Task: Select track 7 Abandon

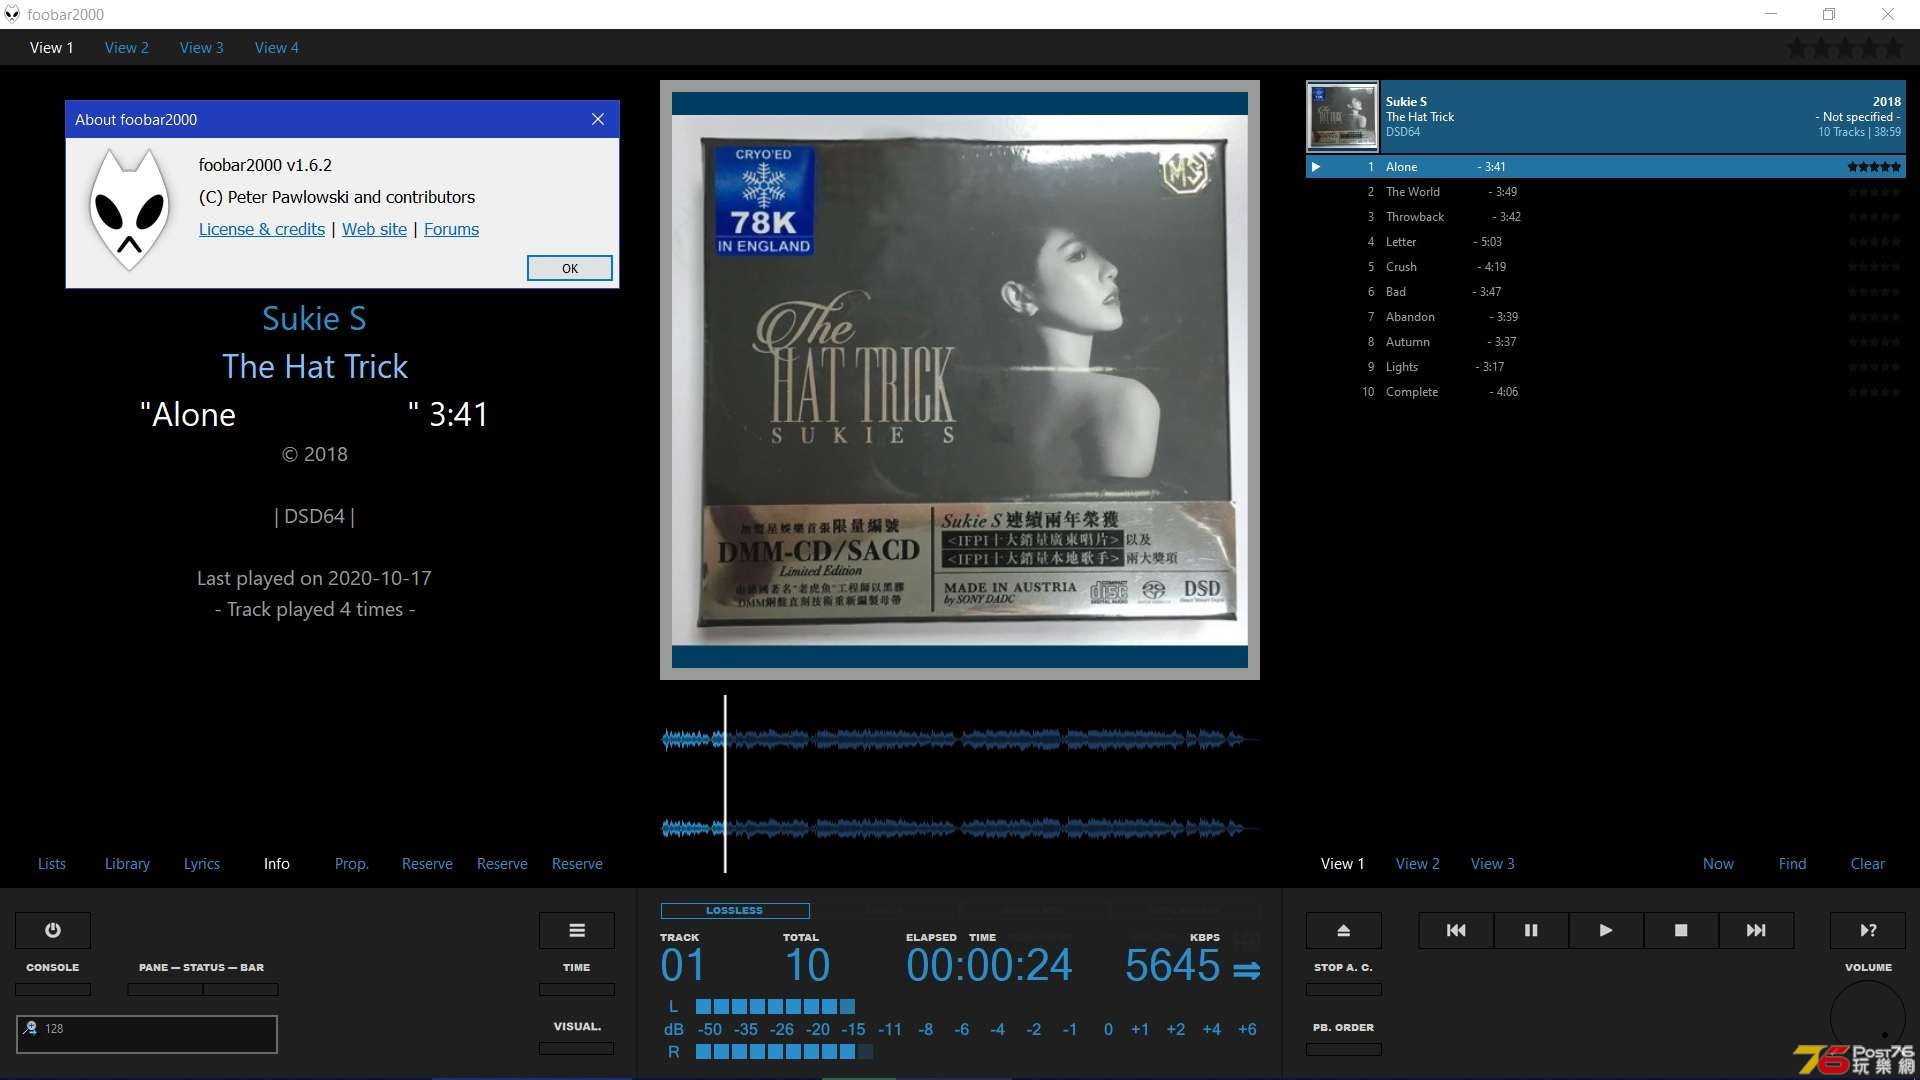Action: click(x=1606, y=317)
